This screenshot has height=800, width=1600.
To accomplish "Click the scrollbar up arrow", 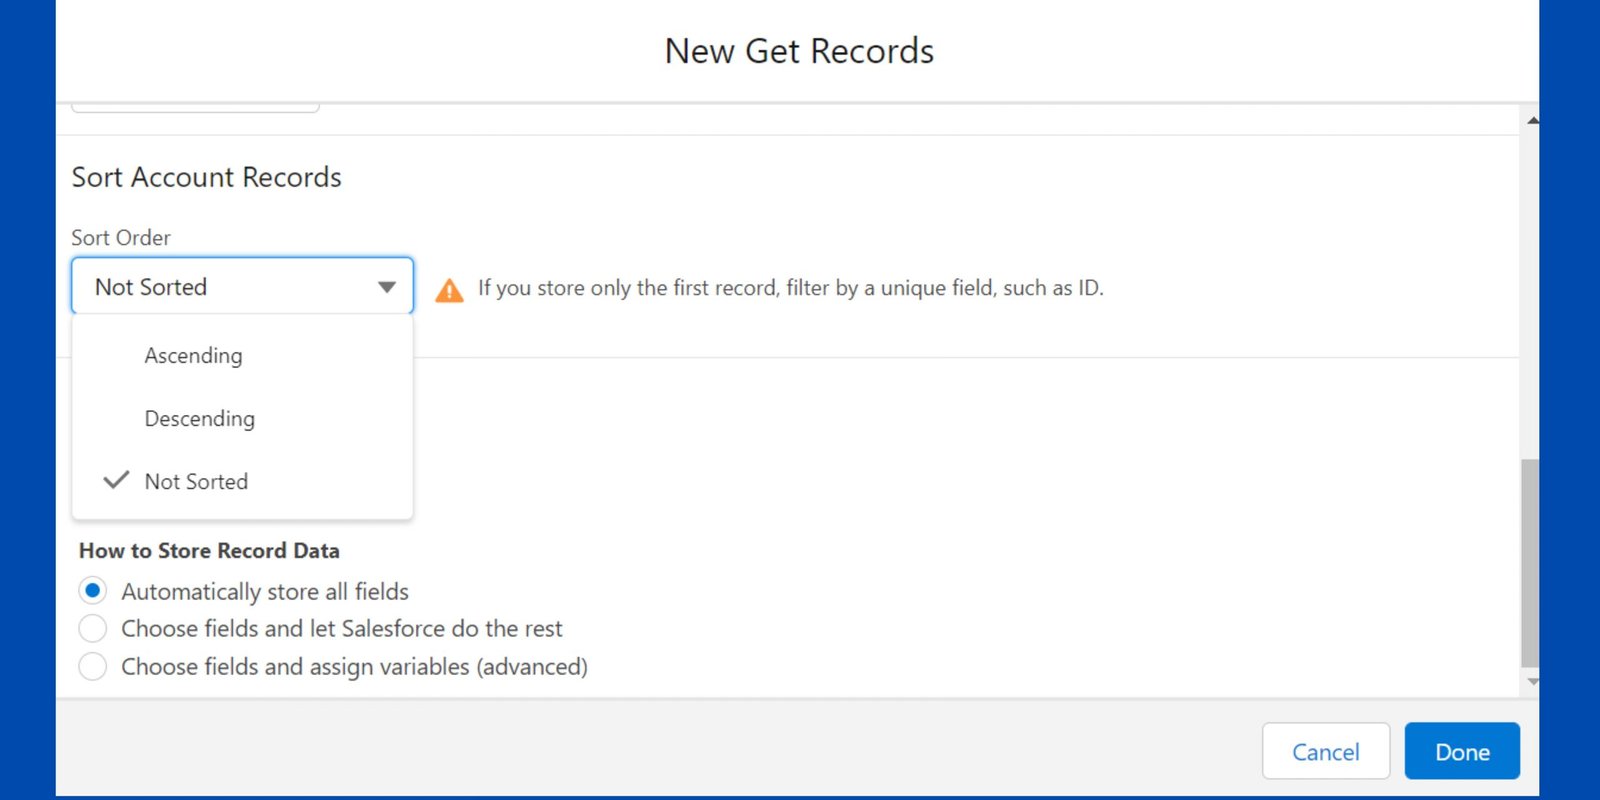I will (1532, 121).
